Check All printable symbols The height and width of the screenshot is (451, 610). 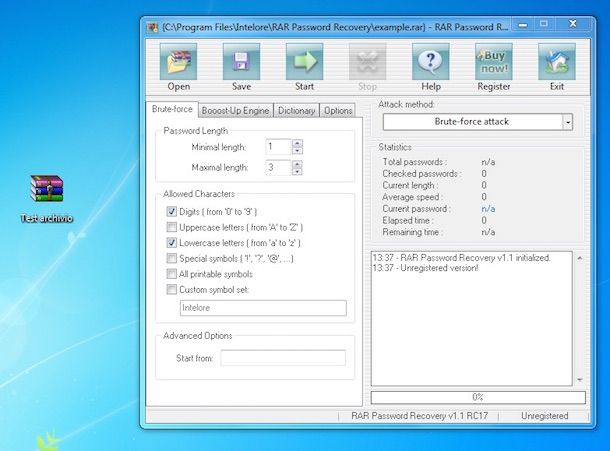pos(171,274)
